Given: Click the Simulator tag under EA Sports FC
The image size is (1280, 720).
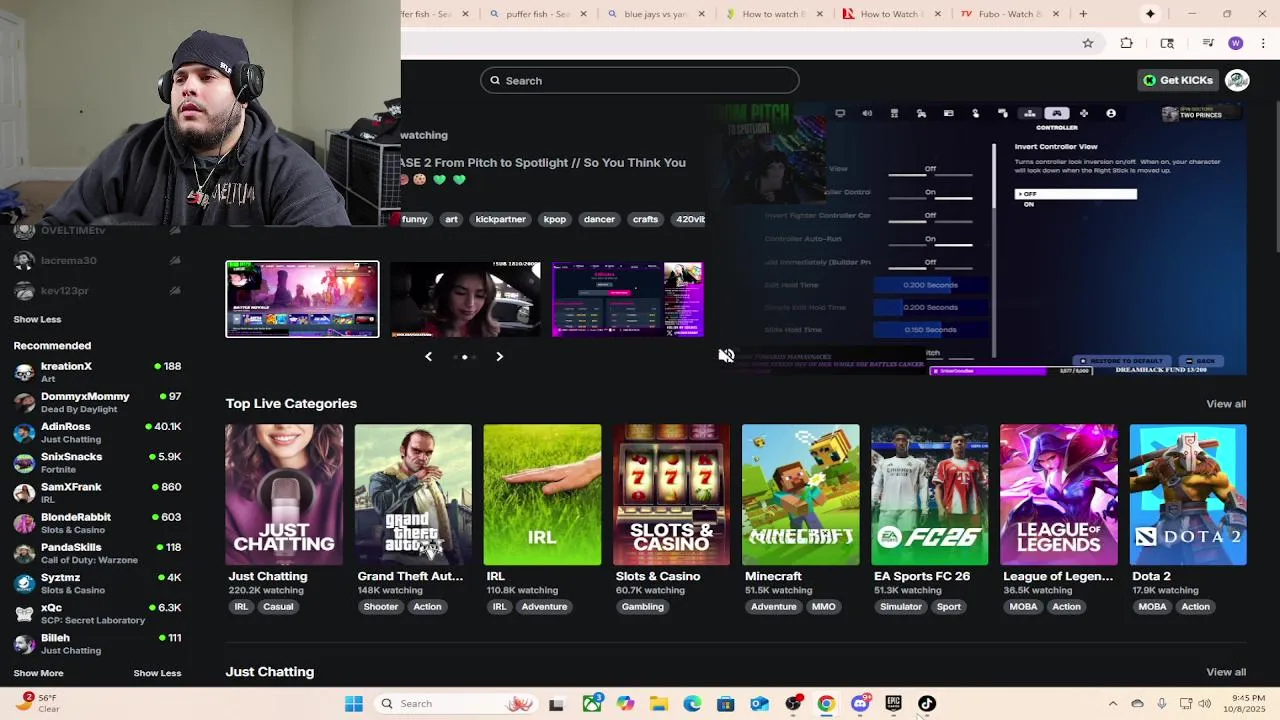Looking at the screenshot, I should click(901, 607).
